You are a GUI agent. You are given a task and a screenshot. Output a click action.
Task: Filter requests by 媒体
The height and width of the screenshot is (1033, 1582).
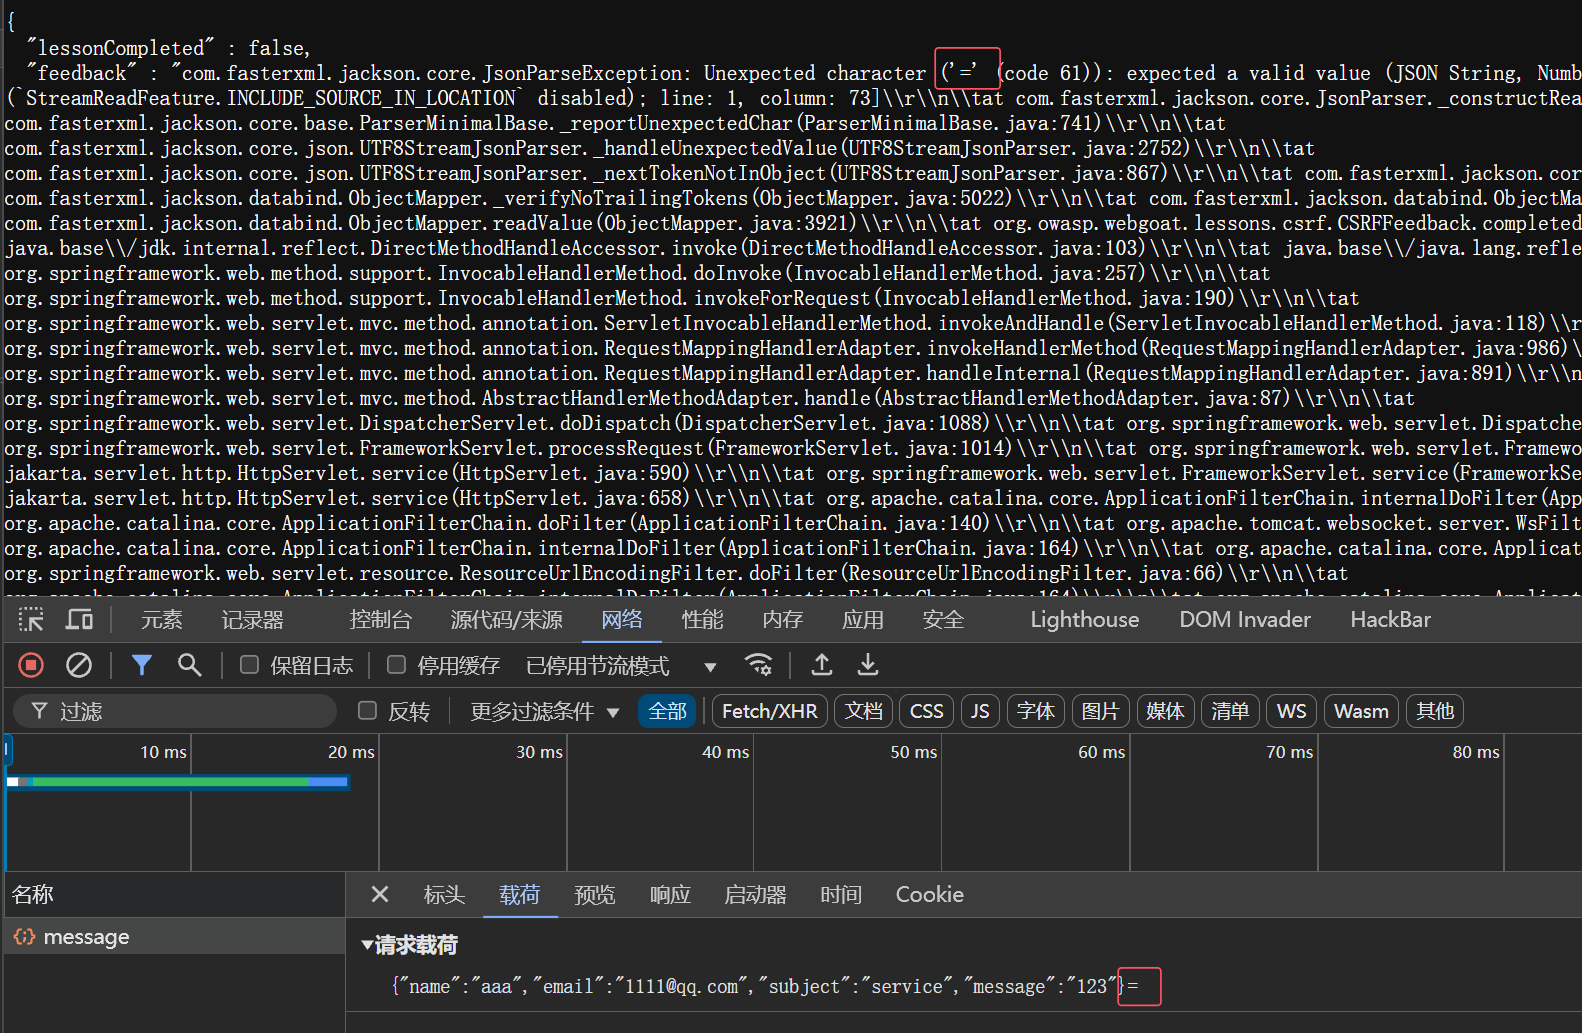pos(1165,711)
